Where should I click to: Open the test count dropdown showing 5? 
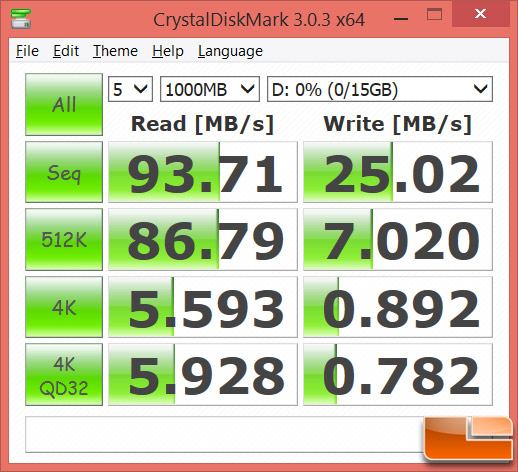click(x=130, y=89)
